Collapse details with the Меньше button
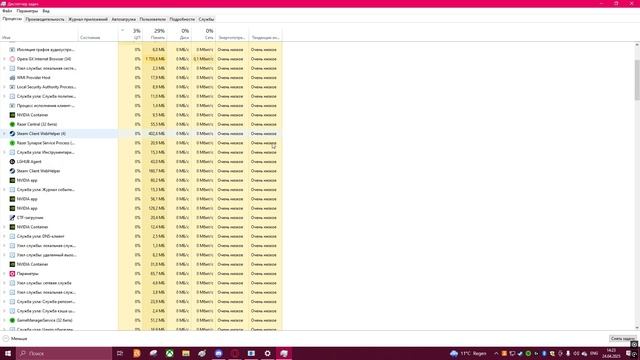 tap(15, 338)
